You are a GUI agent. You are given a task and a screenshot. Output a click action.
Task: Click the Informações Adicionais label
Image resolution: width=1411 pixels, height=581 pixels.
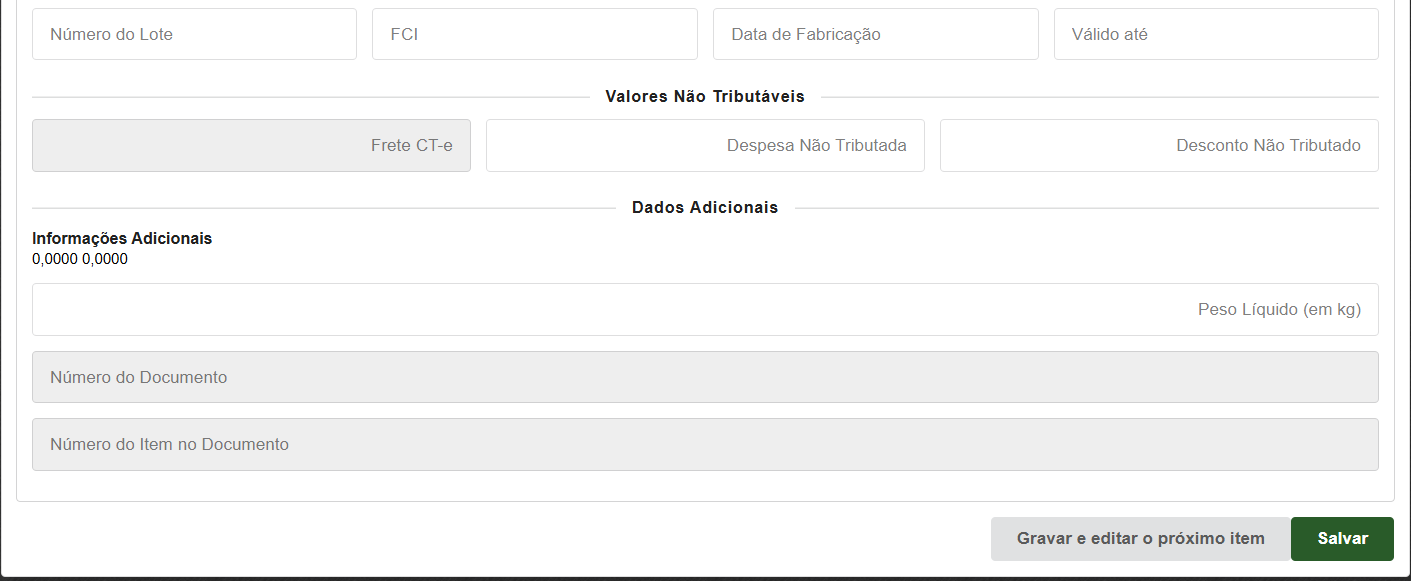(x=122, y=239)
